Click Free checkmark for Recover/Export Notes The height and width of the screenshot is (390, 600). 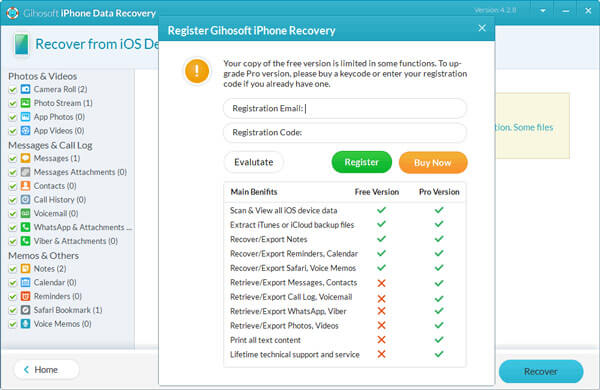coord(381,239)
